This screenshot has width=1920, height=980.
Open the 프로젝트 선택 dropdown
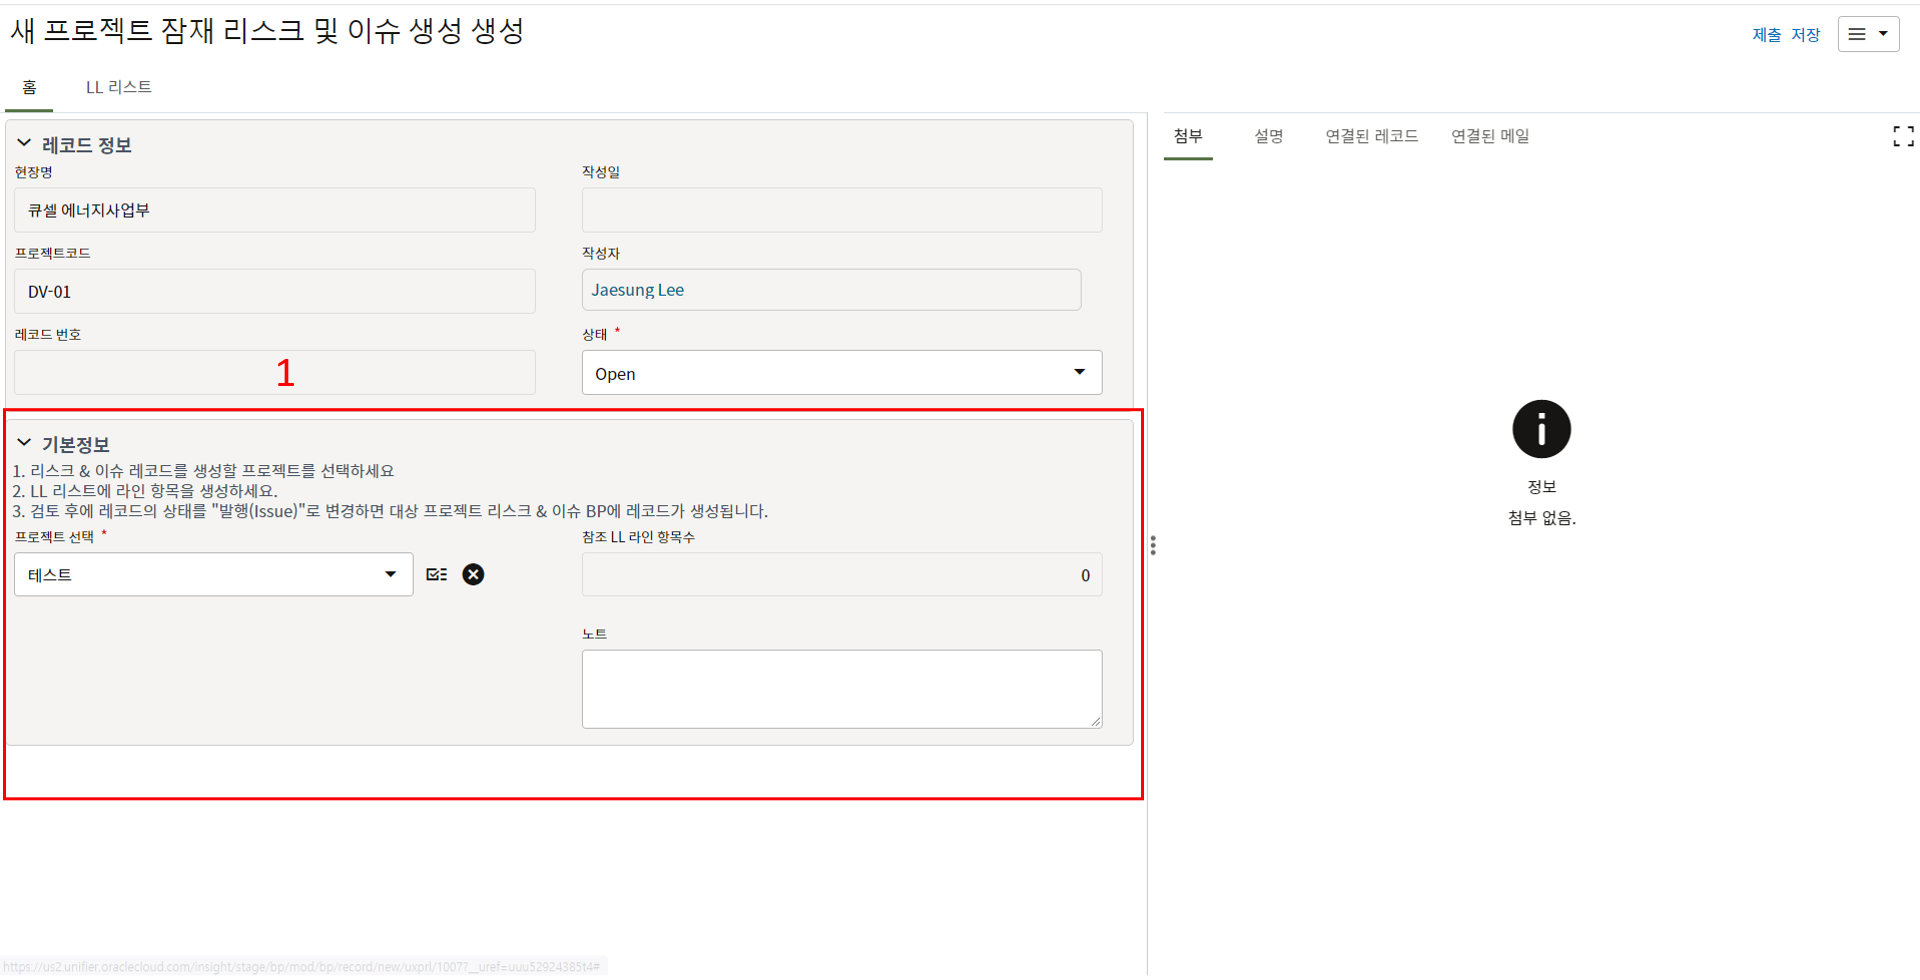[213, 575]
